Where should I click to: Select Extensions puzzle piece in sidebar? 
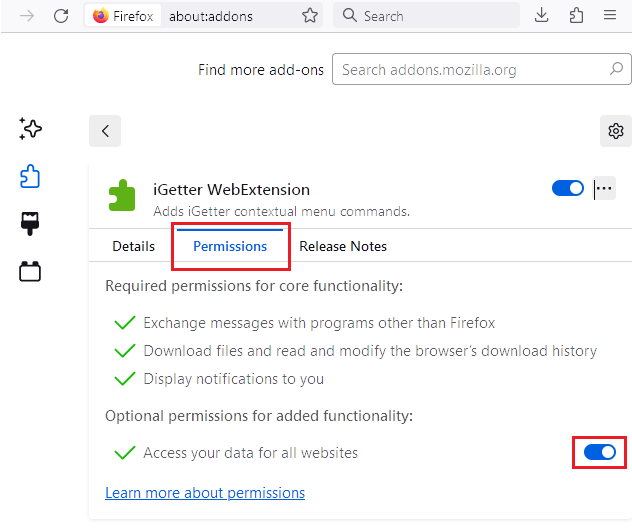pos(30,177)
